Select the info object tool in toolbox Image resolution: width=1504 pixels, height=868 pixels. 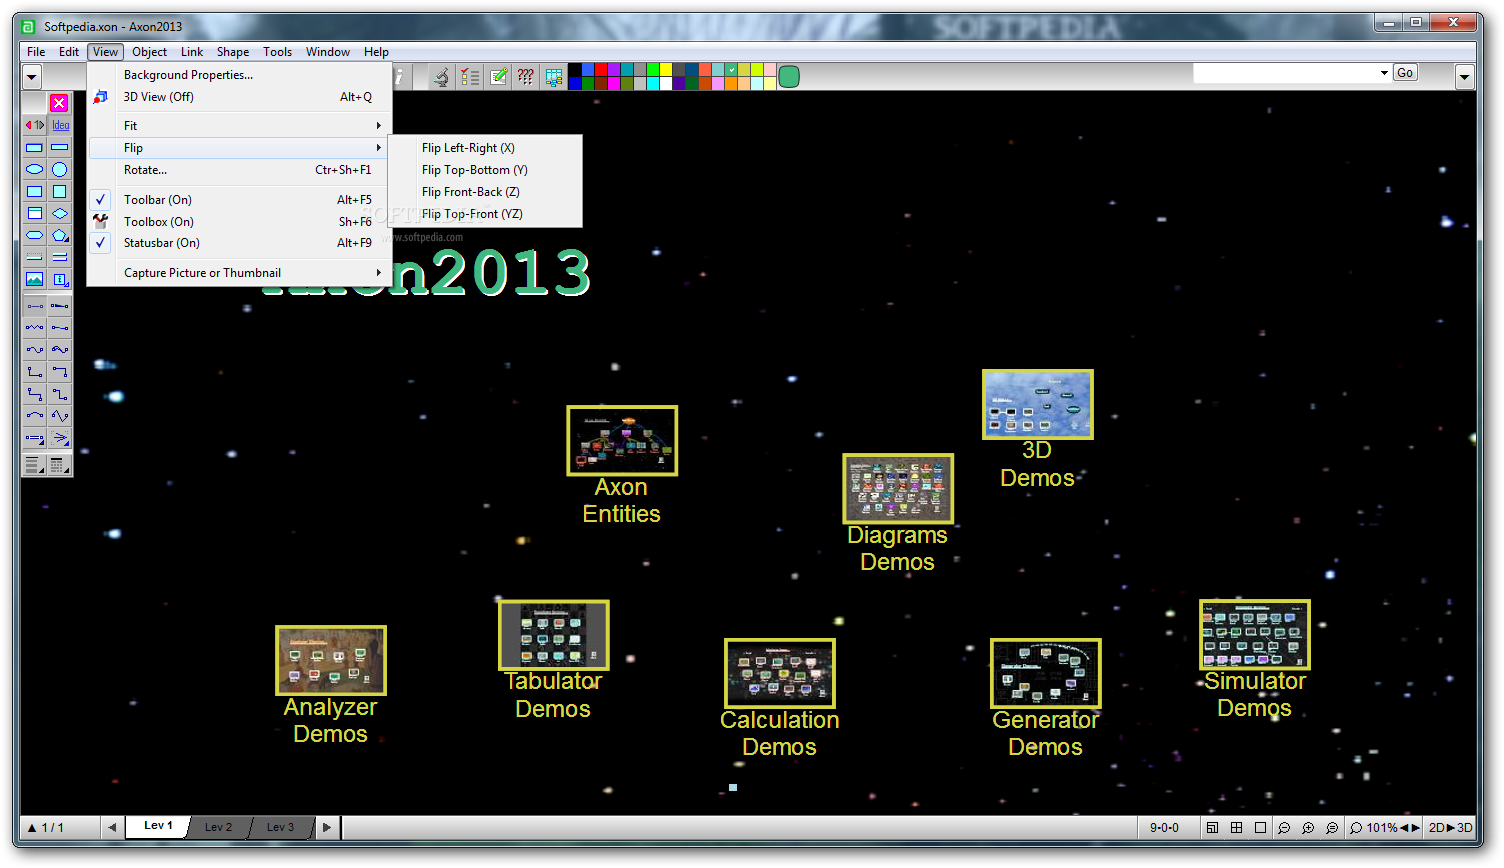(60, 279)
